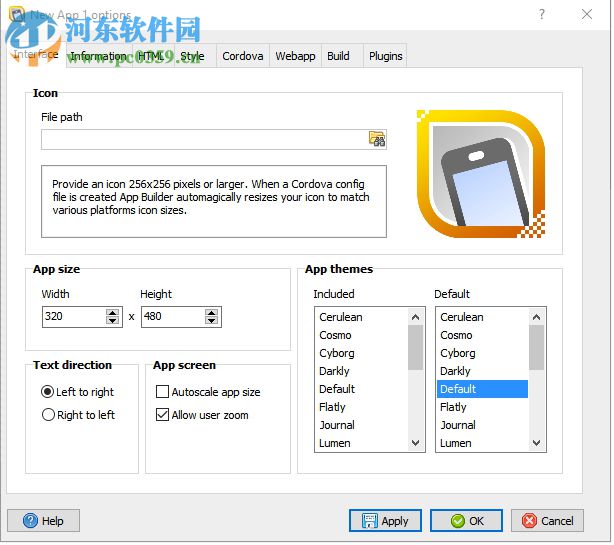Click the browse file path icon
The image size is (614, 545).
[377, 139]
